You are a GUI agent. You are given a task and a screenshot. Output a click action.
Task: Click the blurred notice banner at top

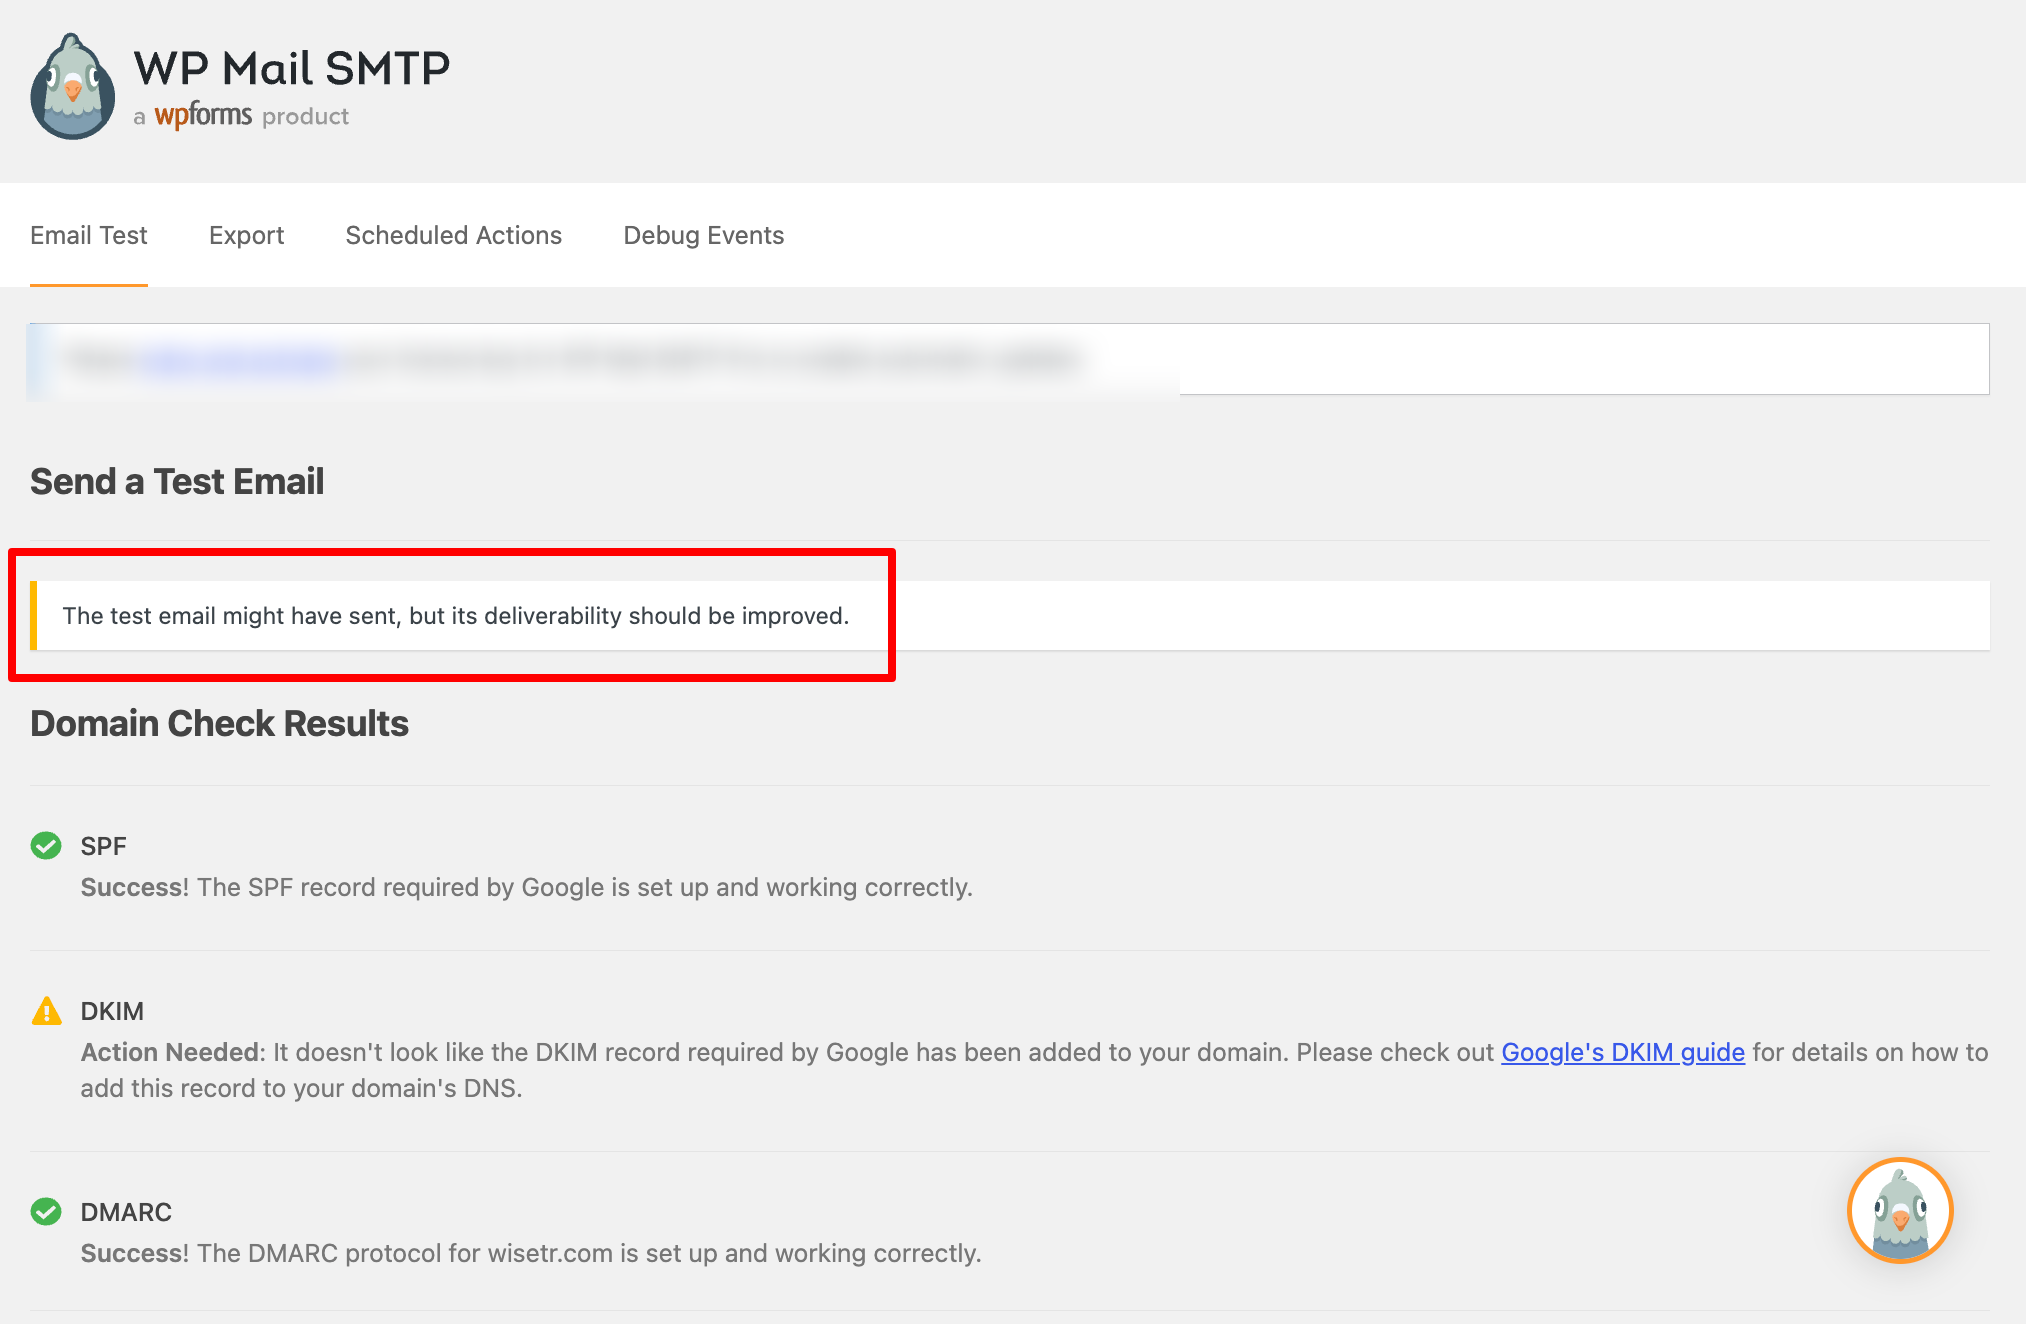1010,359
